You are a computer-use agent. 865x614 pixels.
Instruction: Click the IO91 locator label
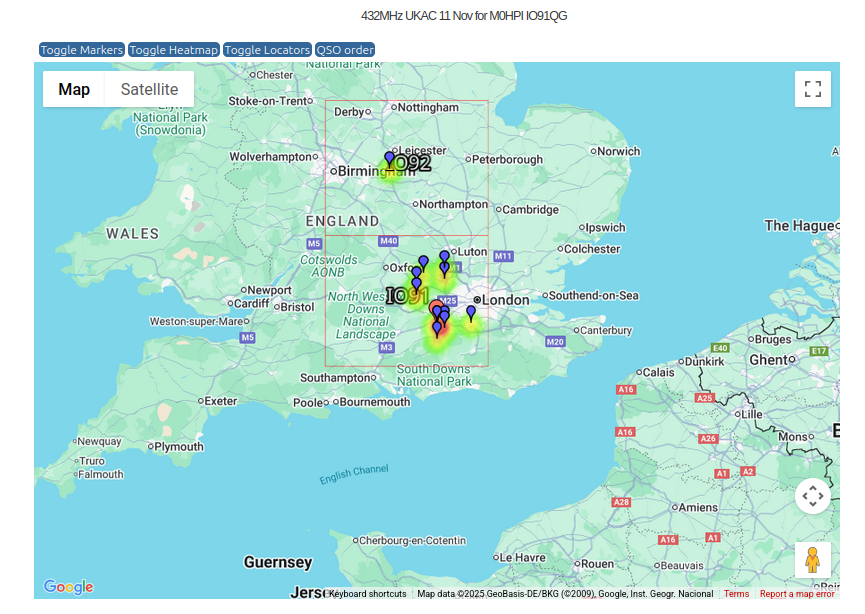tap(406, 296)
